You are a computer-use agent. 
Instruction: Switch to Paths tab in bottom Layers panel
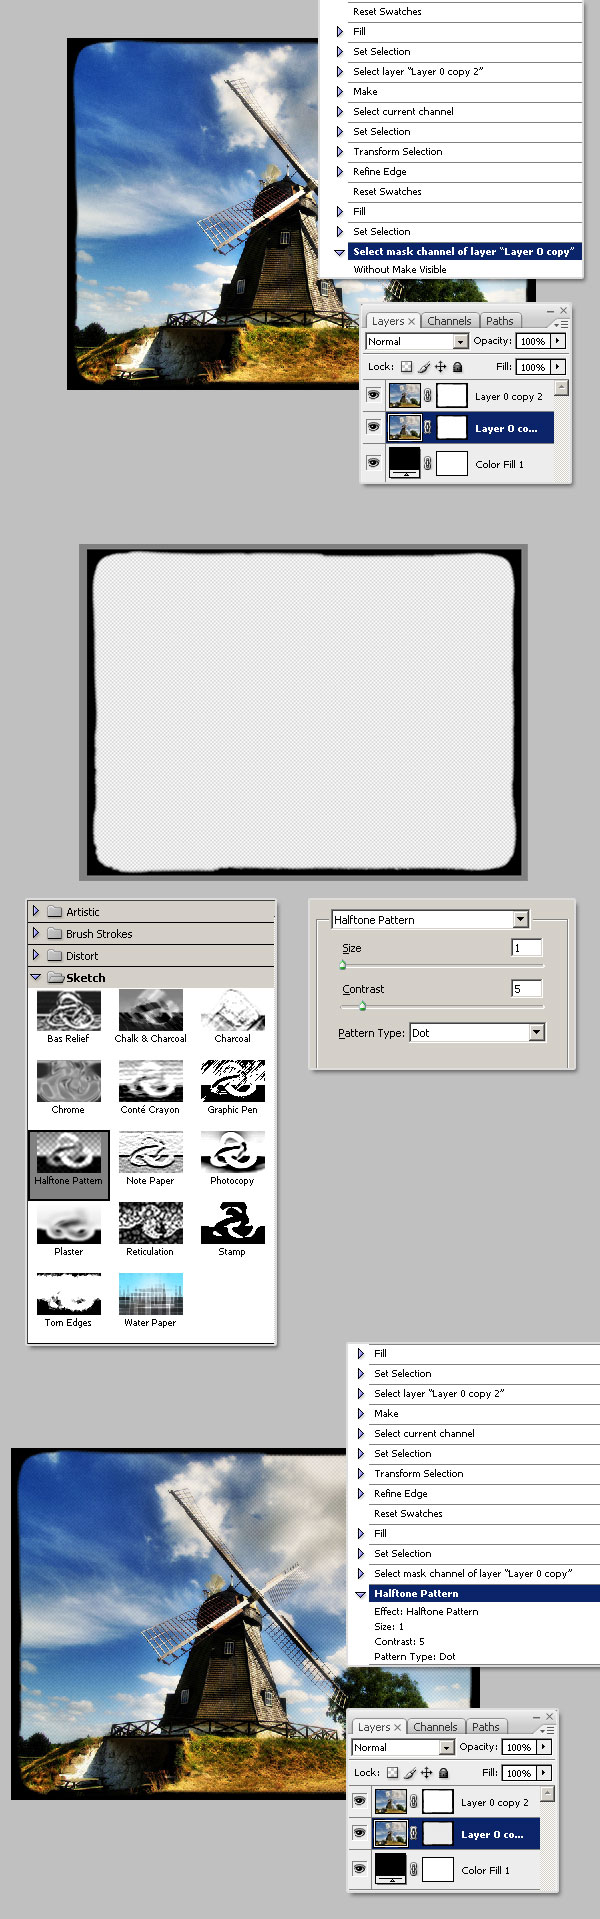click(485, 1727)
